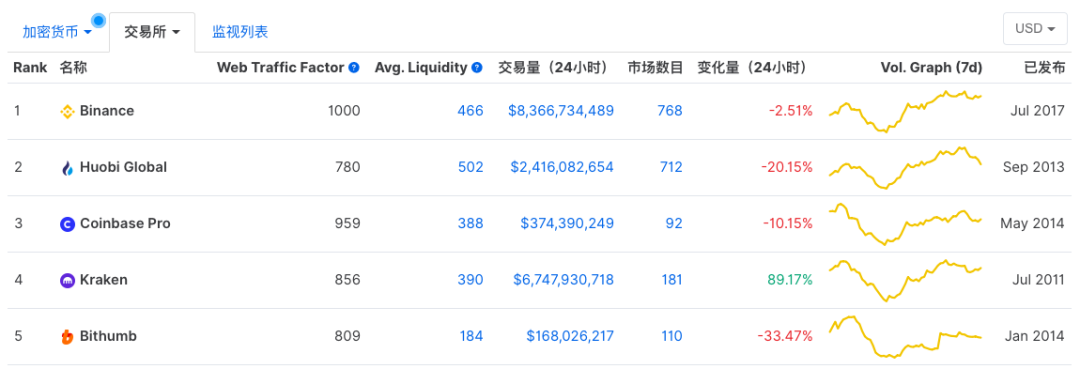This screenshot has width=1080, height=369.
Task: Open the Bithumb exchange link
Action: pos(108,337)
